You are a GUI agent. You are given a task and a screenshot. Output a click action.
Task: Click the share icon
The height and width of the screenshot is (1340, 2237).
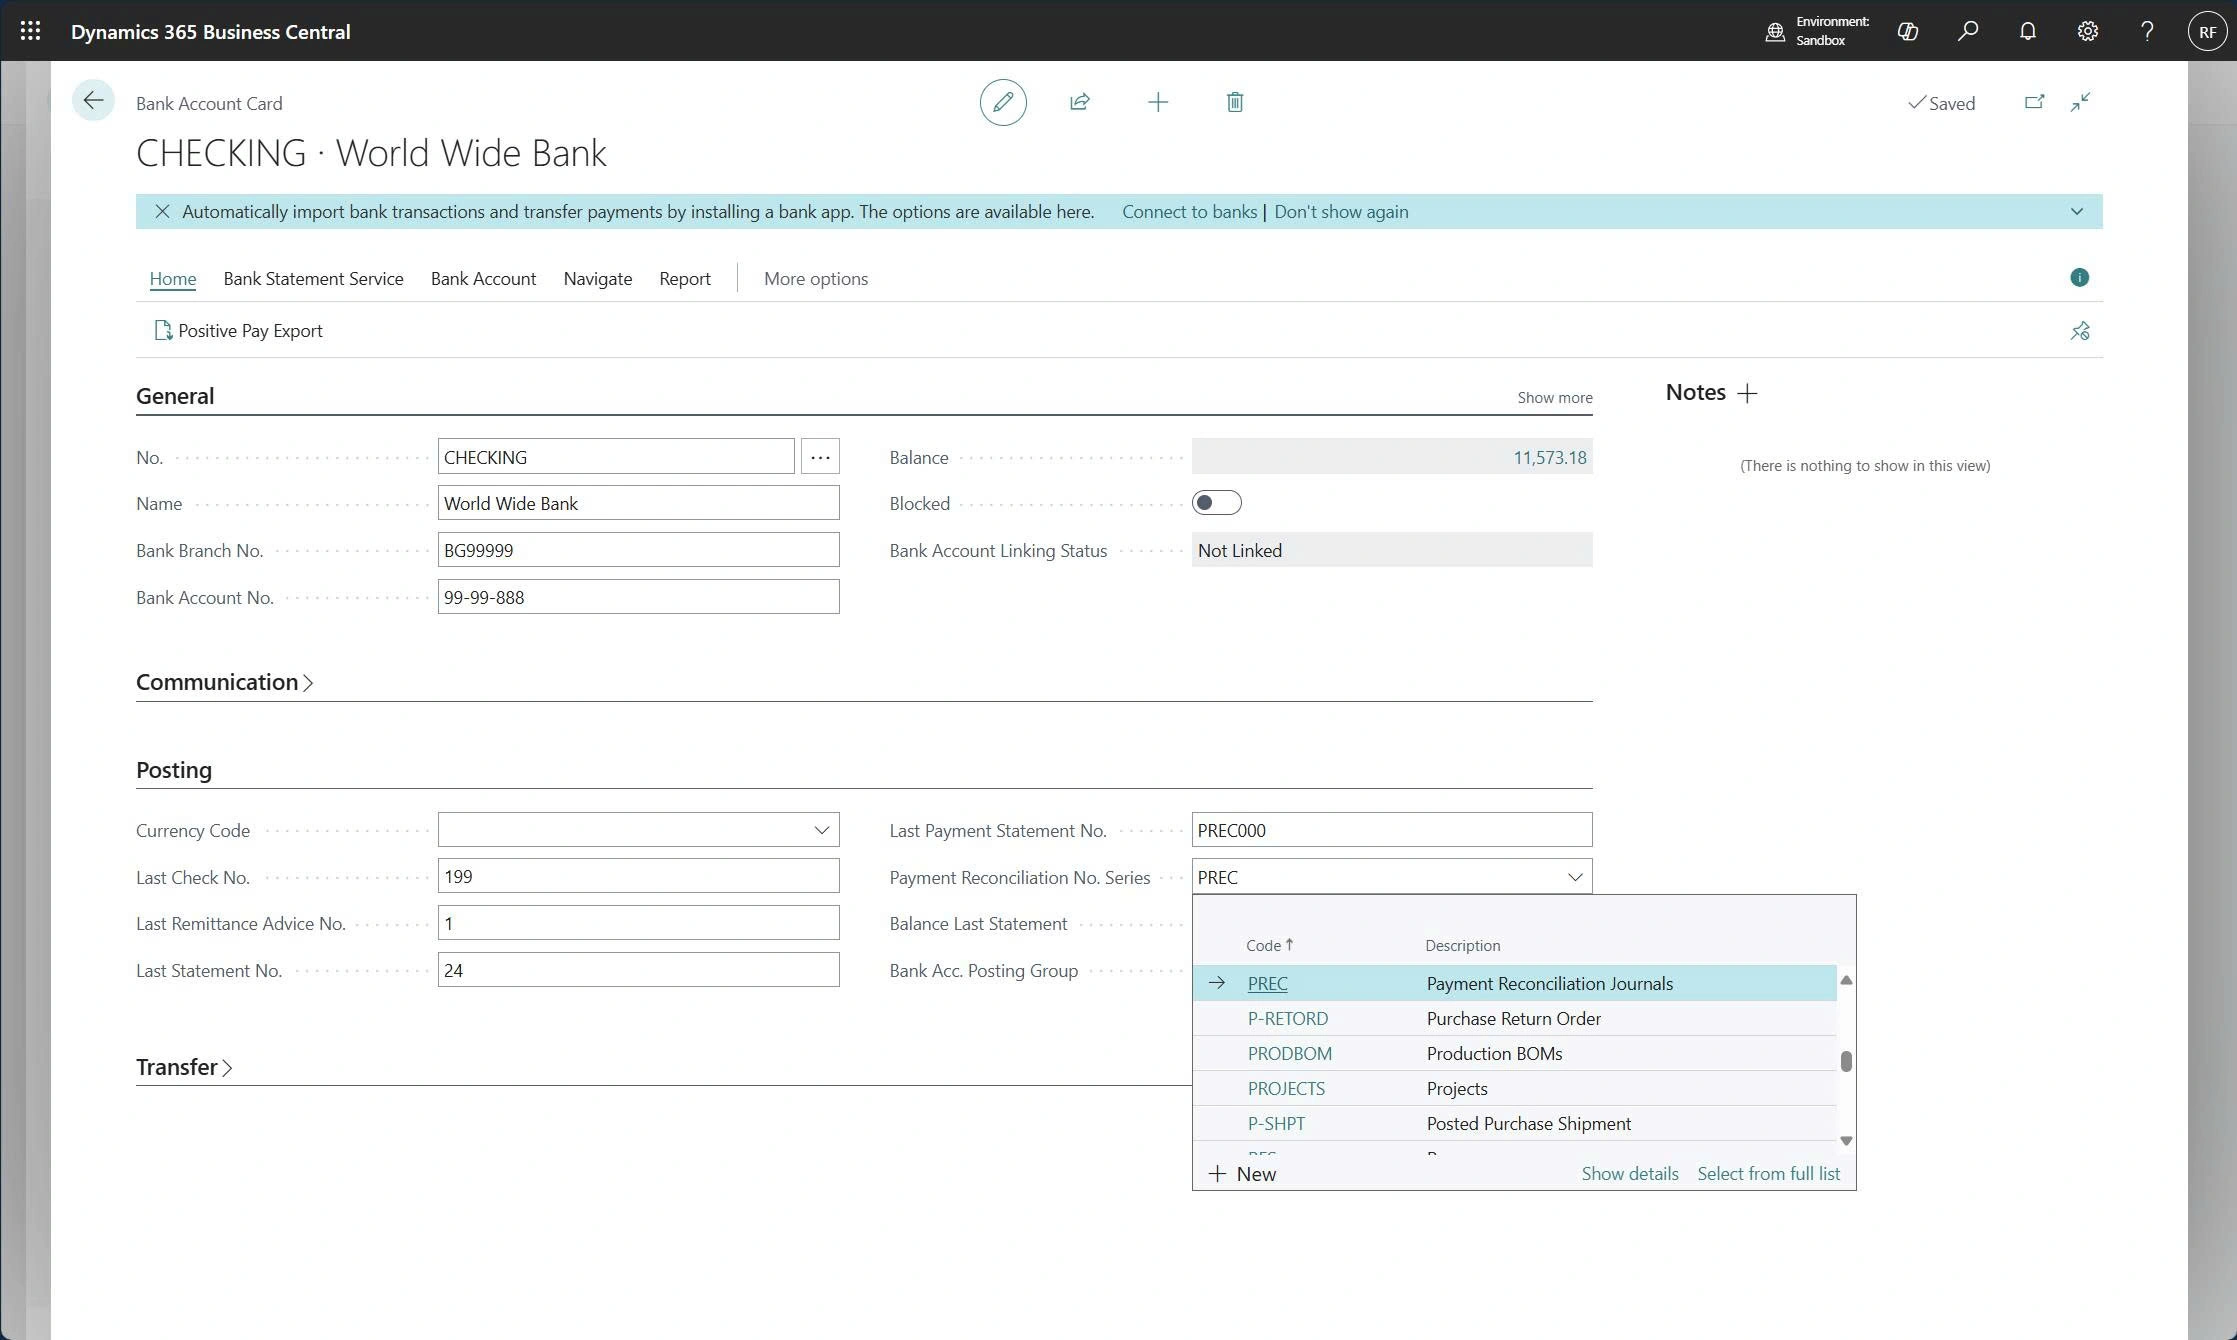coord(1080,102)
